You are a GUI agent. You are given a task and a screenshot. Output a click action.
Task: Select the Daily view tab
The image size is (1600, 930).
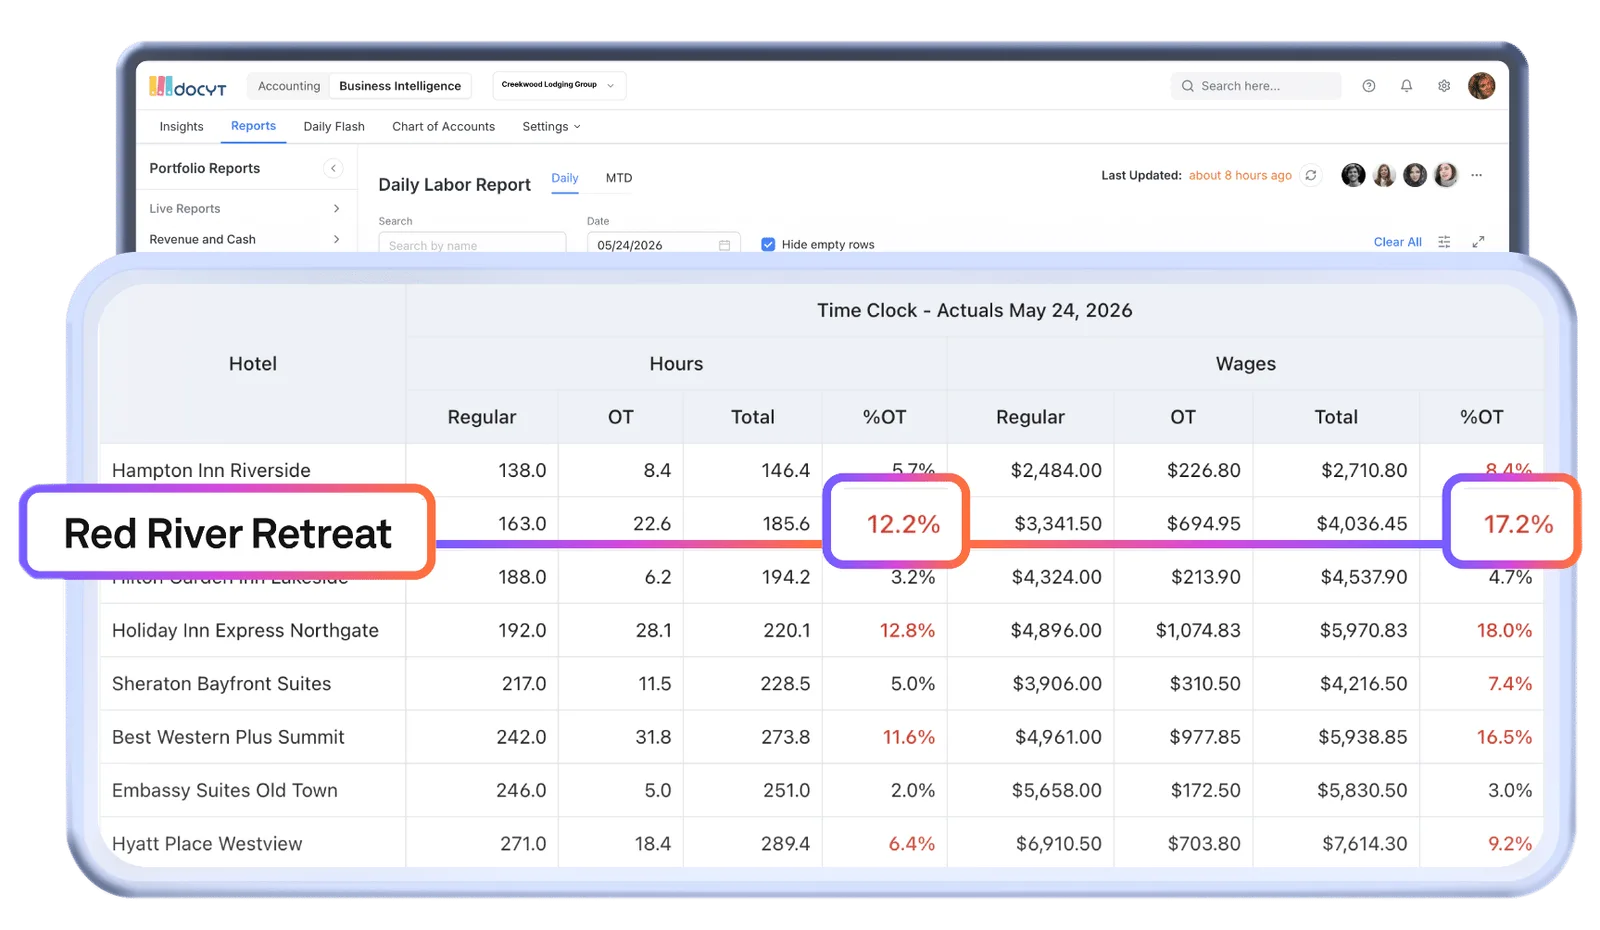(565, 178)
